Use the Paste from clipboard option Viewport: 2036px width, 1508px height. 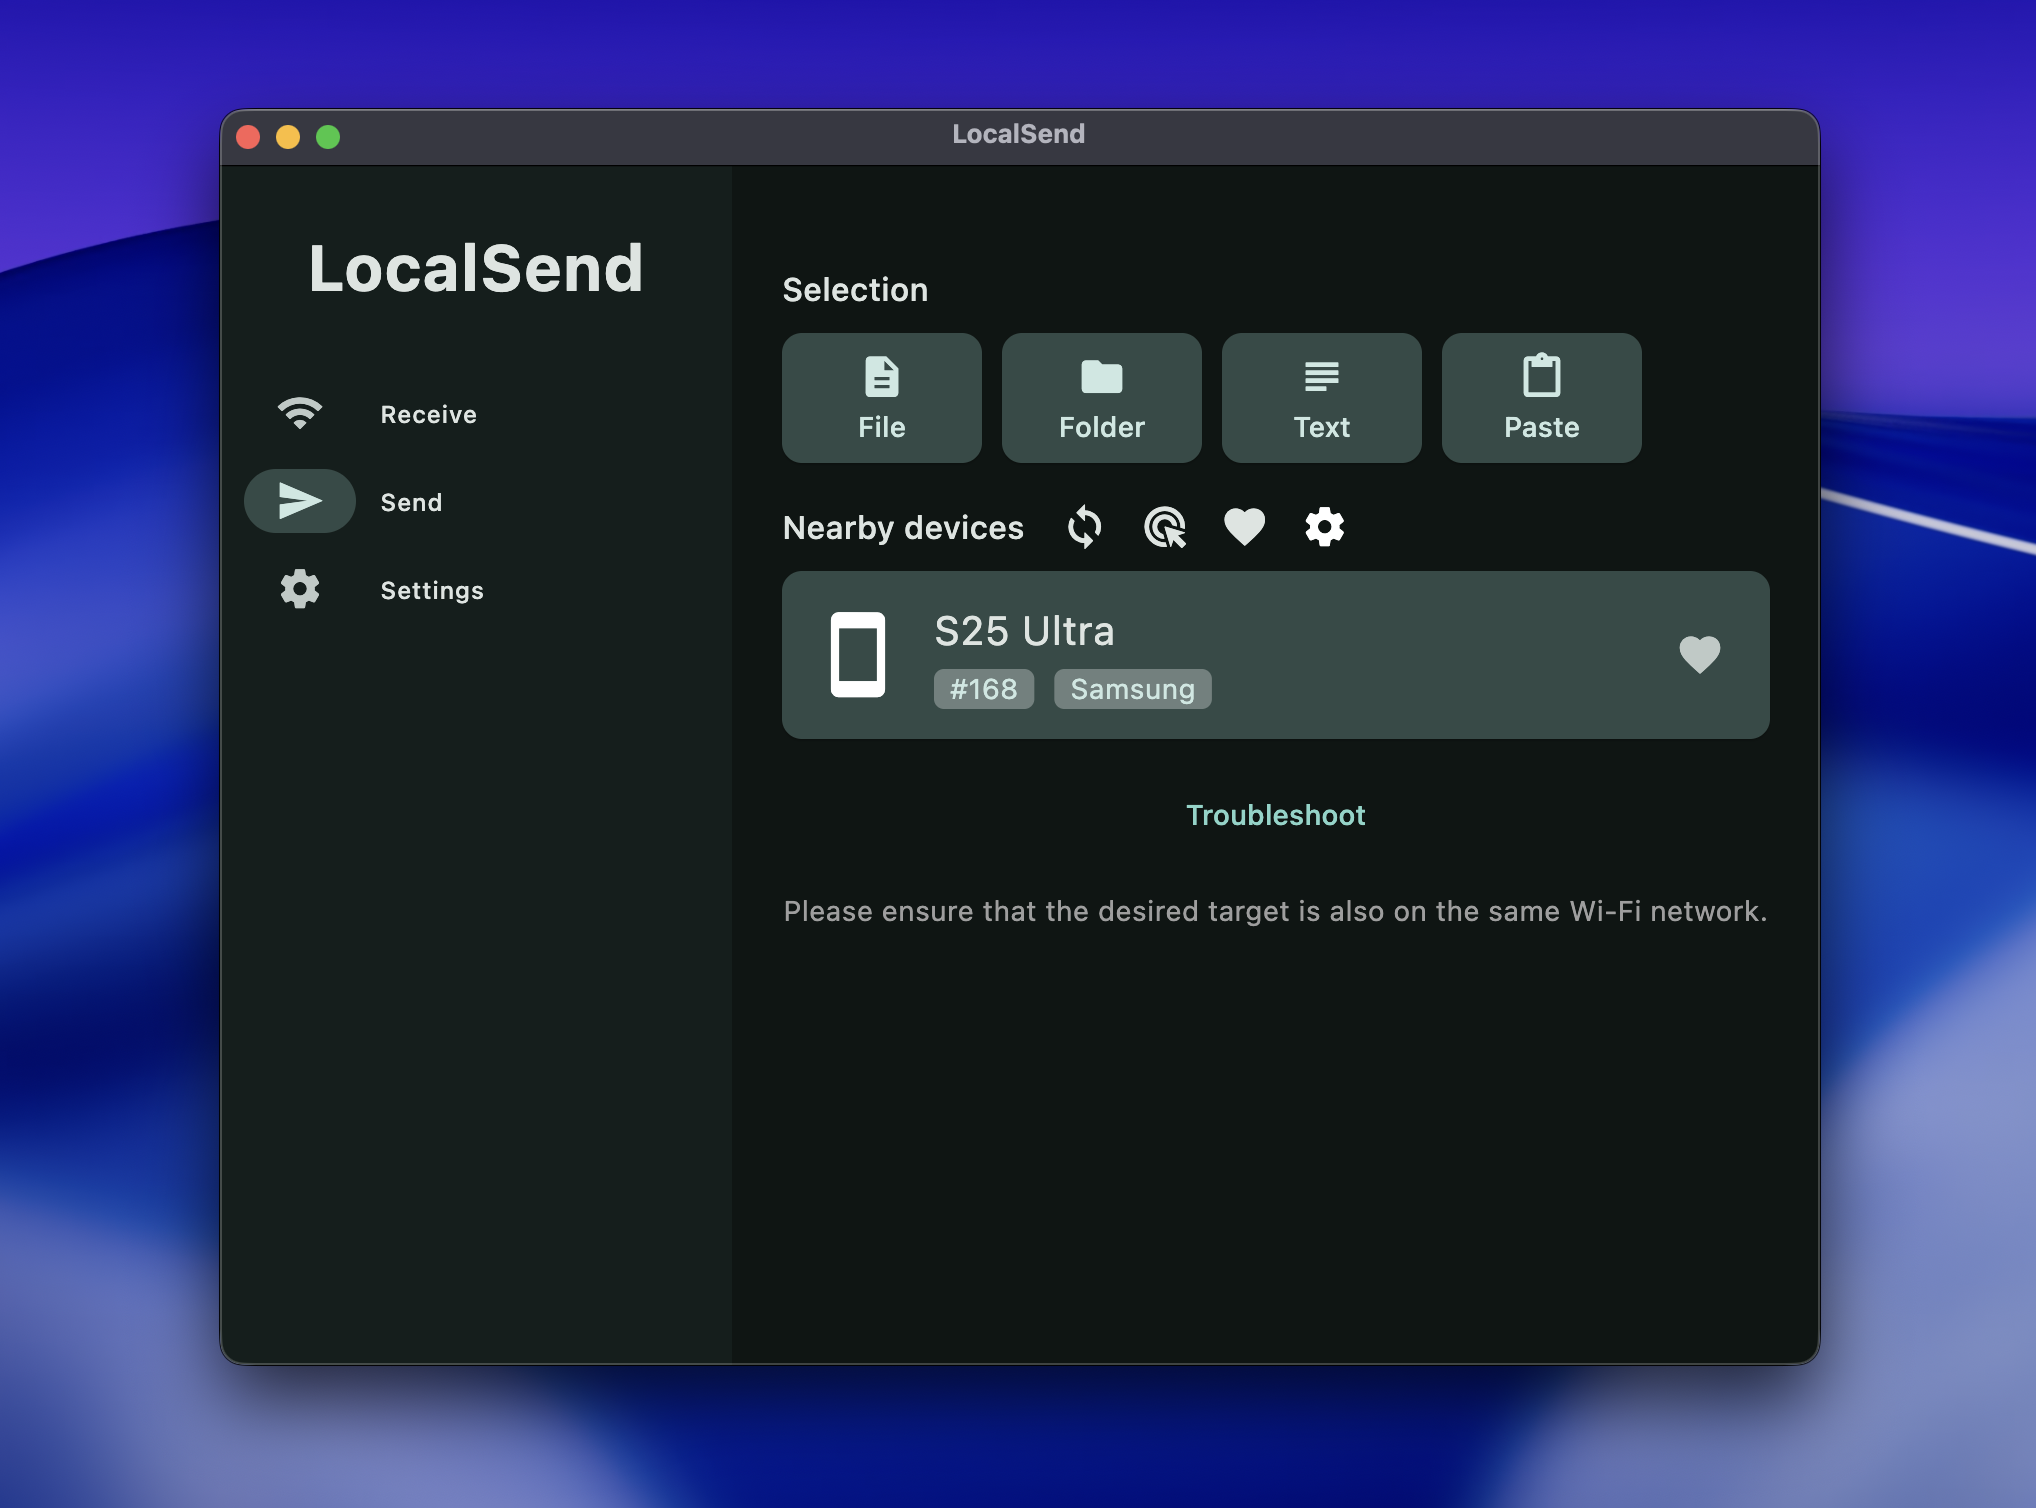click(1540, 397)
